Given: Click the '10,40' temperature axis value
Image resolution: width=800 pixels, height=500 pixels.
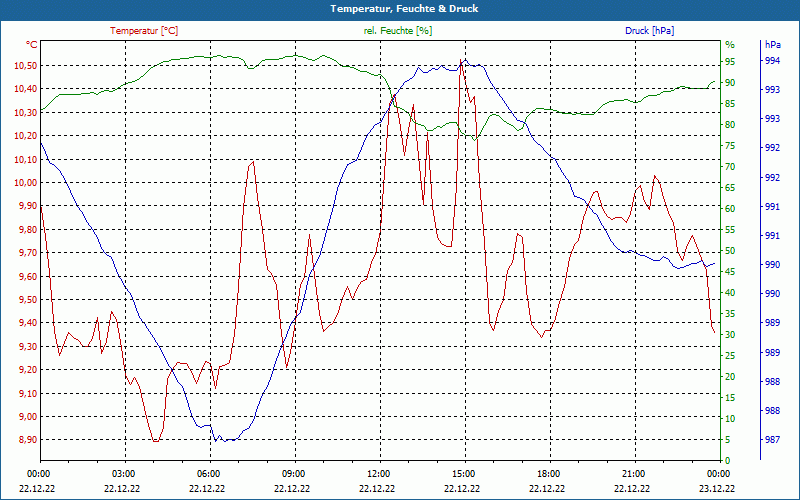Looking at the screenshot, I should [x=26, y=89].
